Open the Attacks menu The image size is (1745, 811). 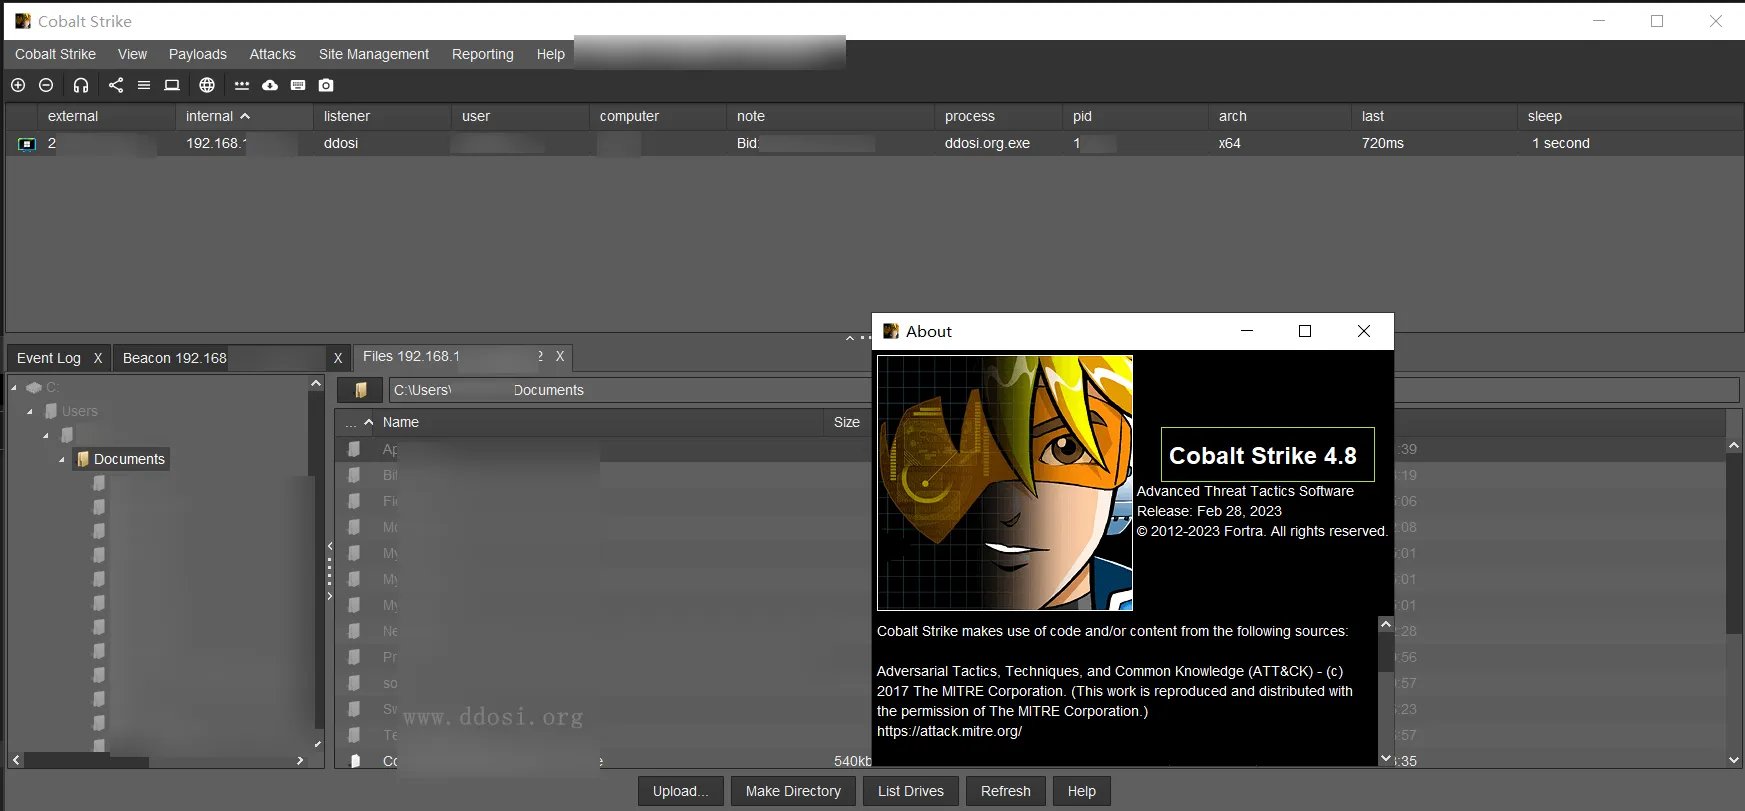(272, 54)
